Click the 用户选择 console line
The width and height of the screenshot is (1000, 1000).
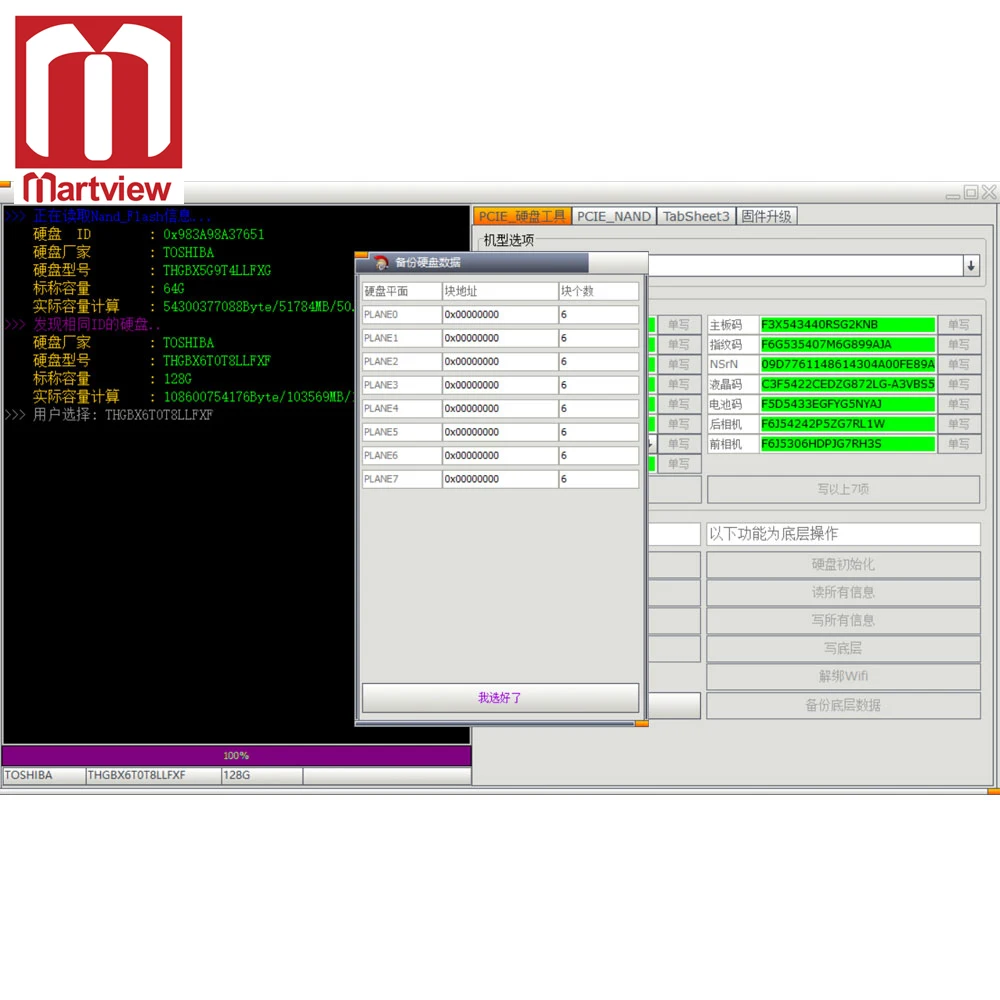(109, 415)
